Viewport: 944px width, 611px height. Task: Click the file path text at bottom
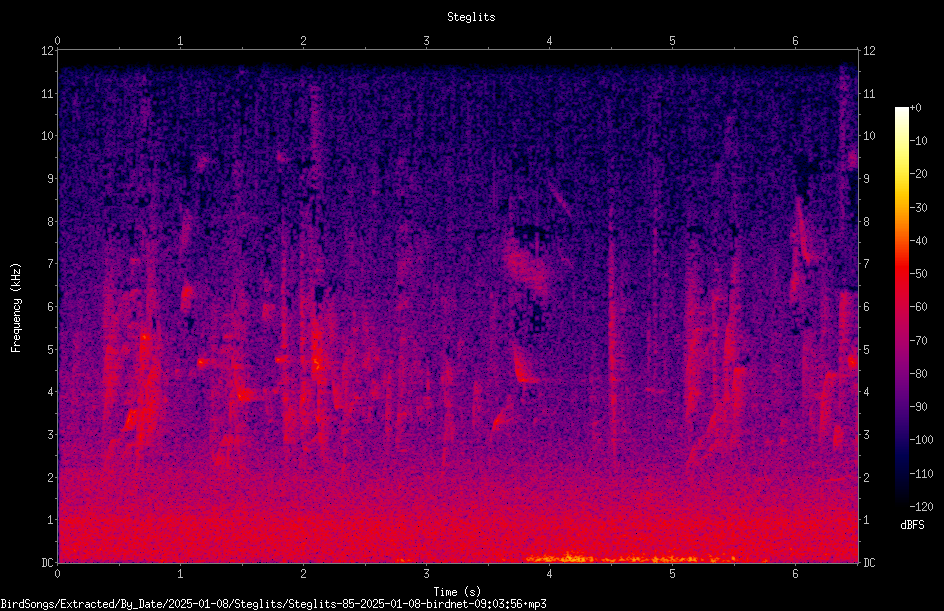pyautogui.click(x=273, y=604)
